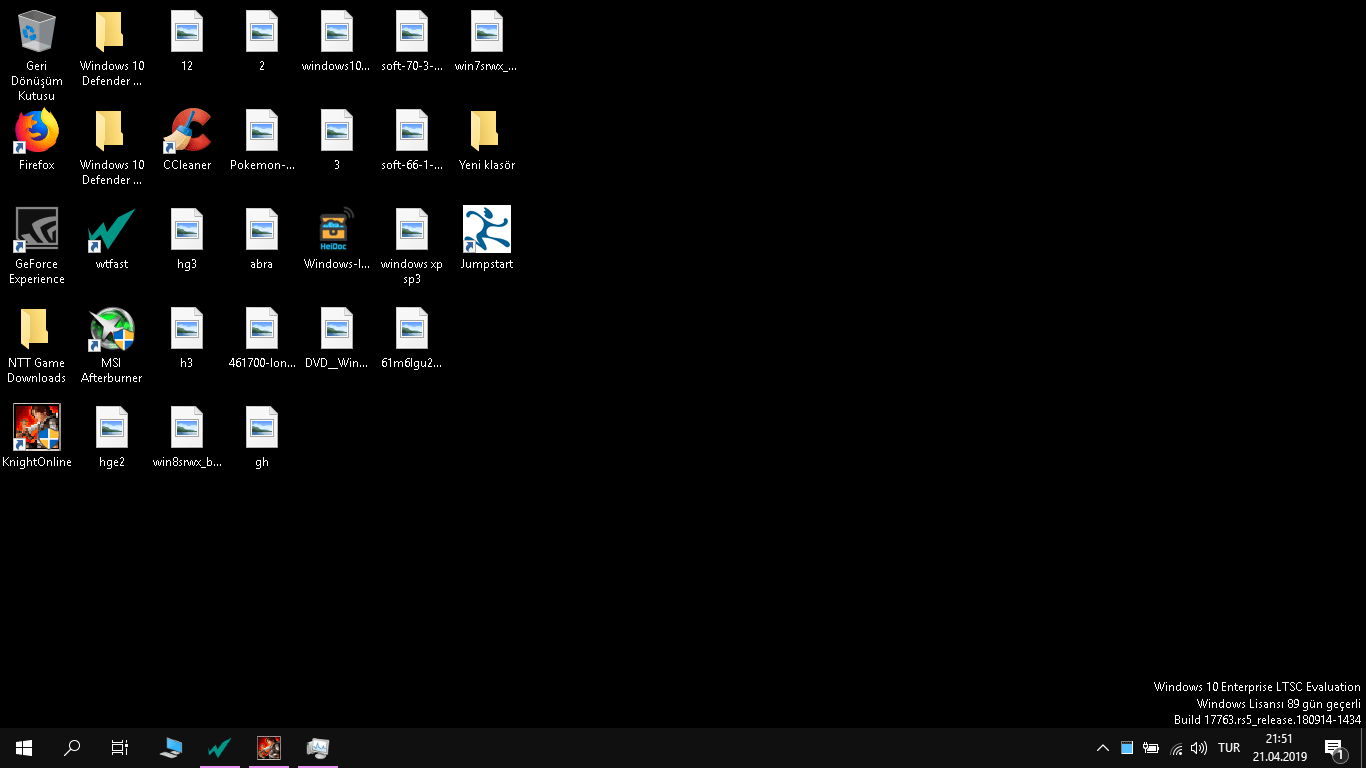Open taskbar search with the magnifier
Image resolution: width=1366 pixels, height=768 pixels.
click(x=72, y=748)
